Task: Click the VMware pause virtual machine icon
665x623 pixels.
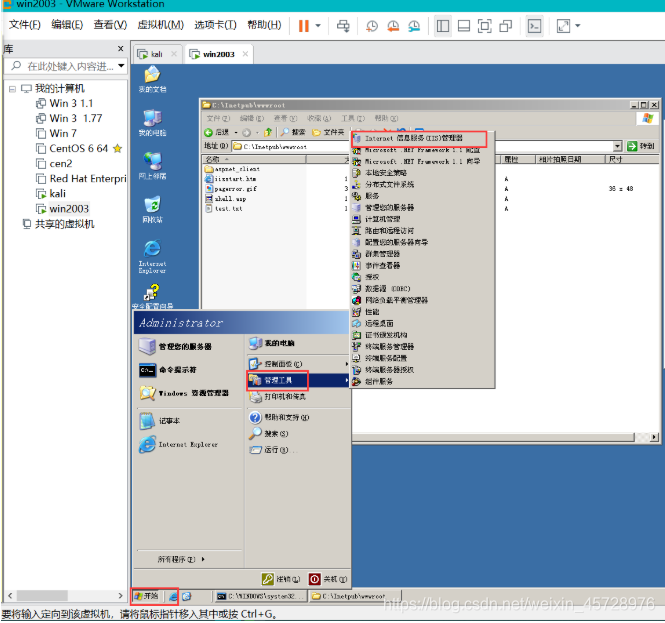Action: coord(303,26)
